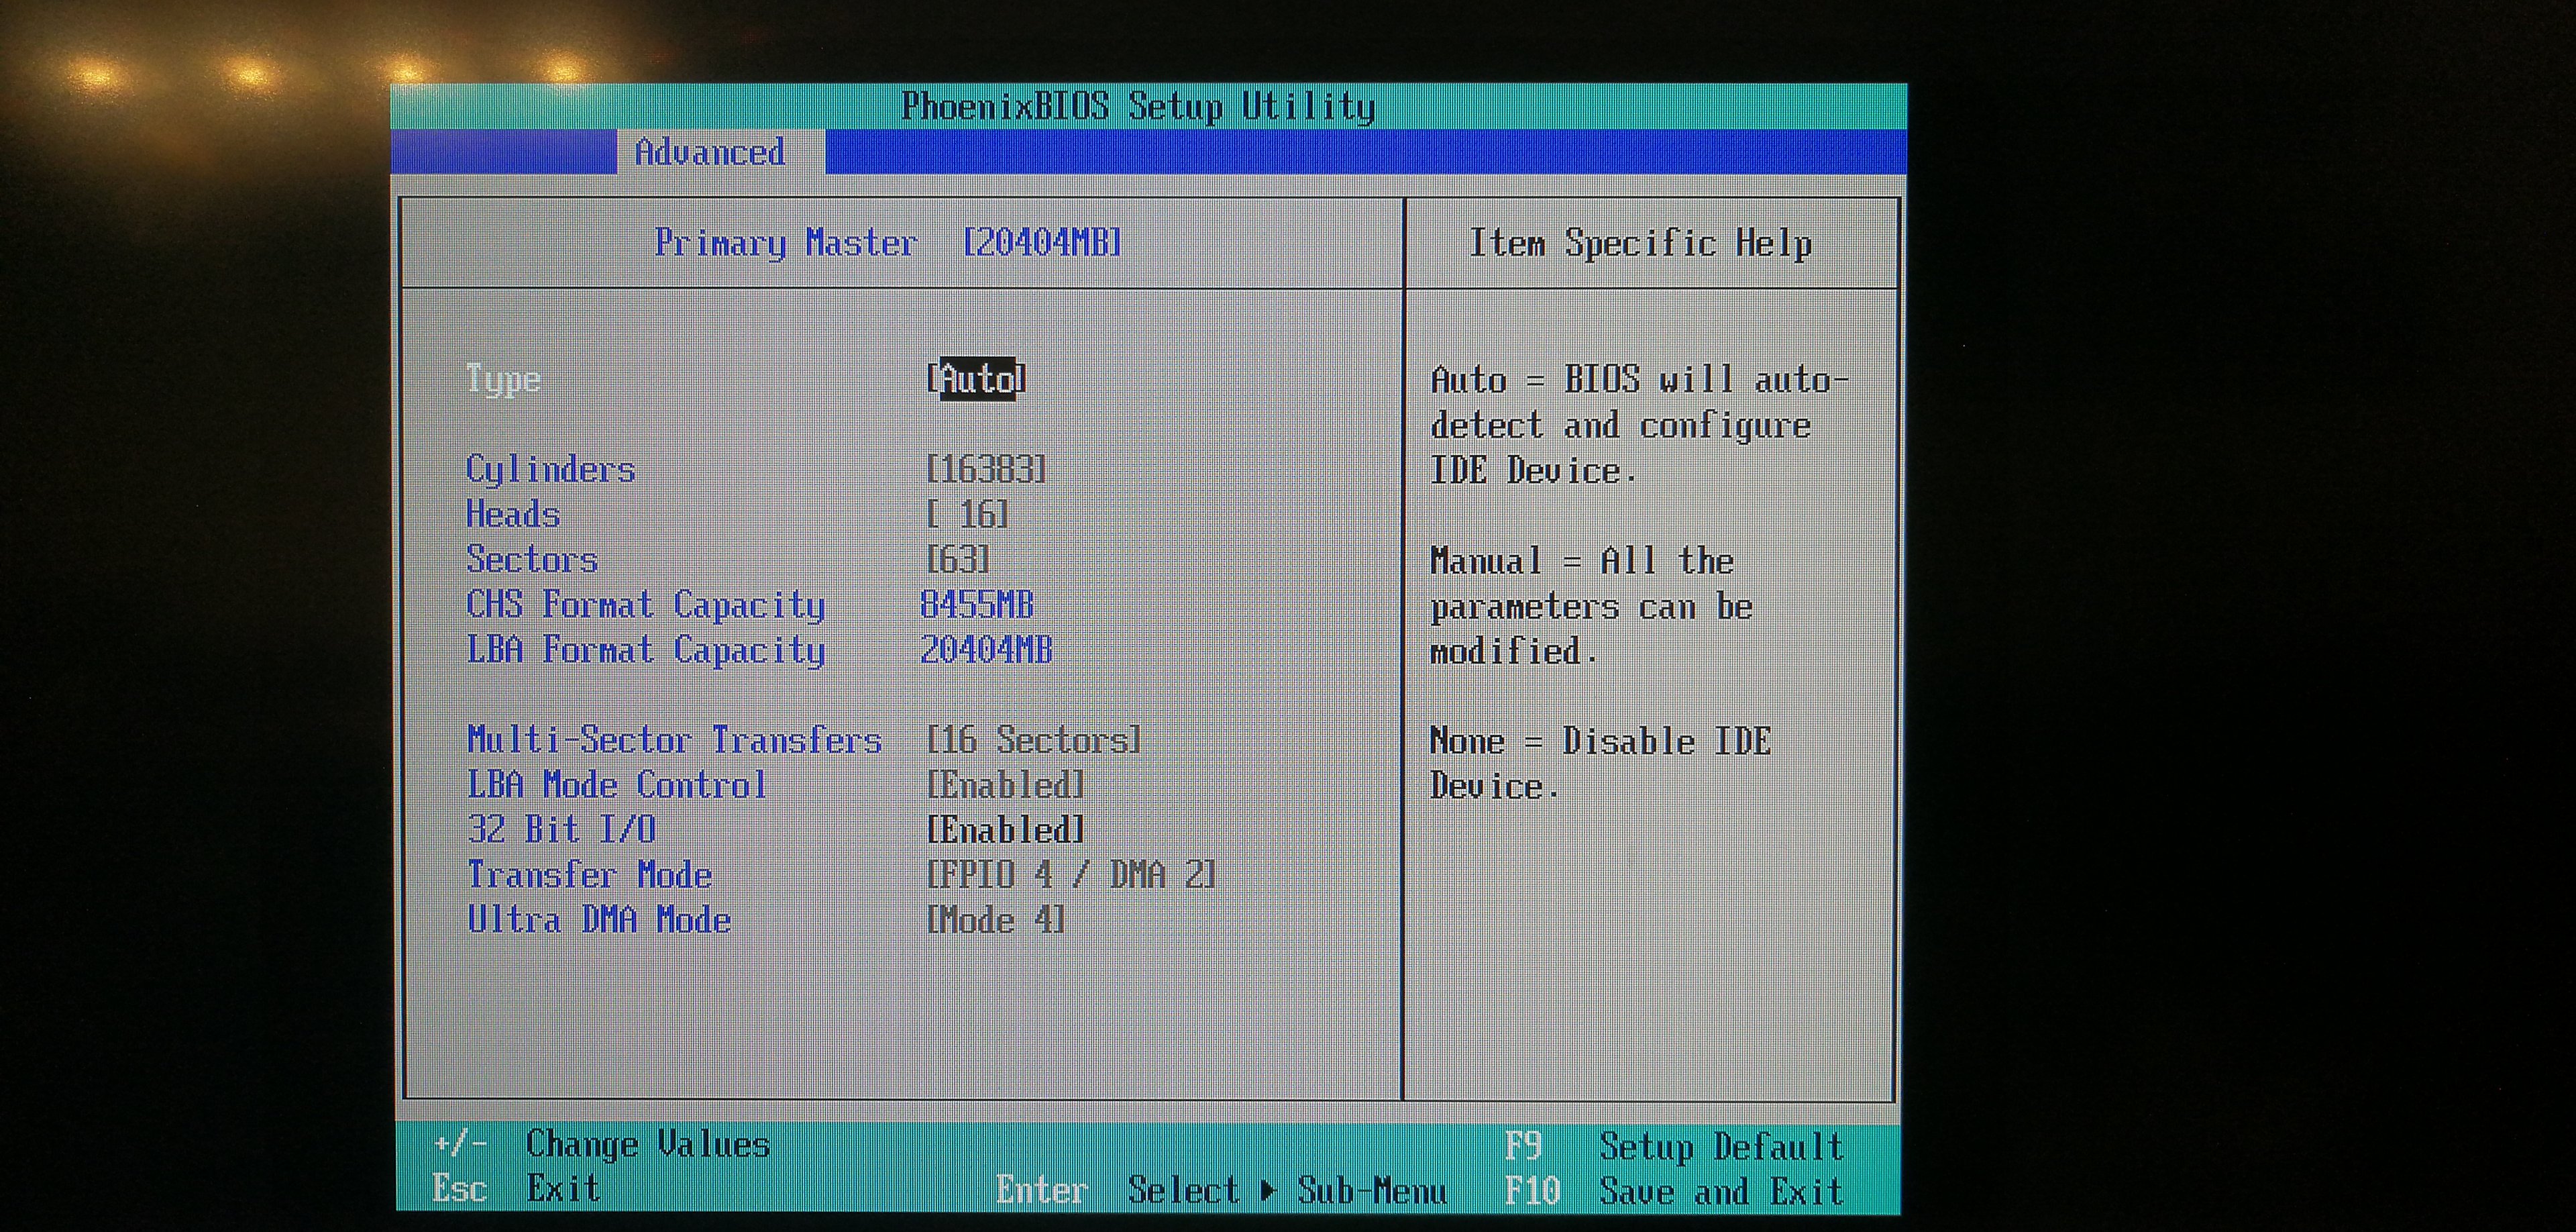
Task: Click the Sub-Menu arrow icon
Action: pos(1268,1190)
